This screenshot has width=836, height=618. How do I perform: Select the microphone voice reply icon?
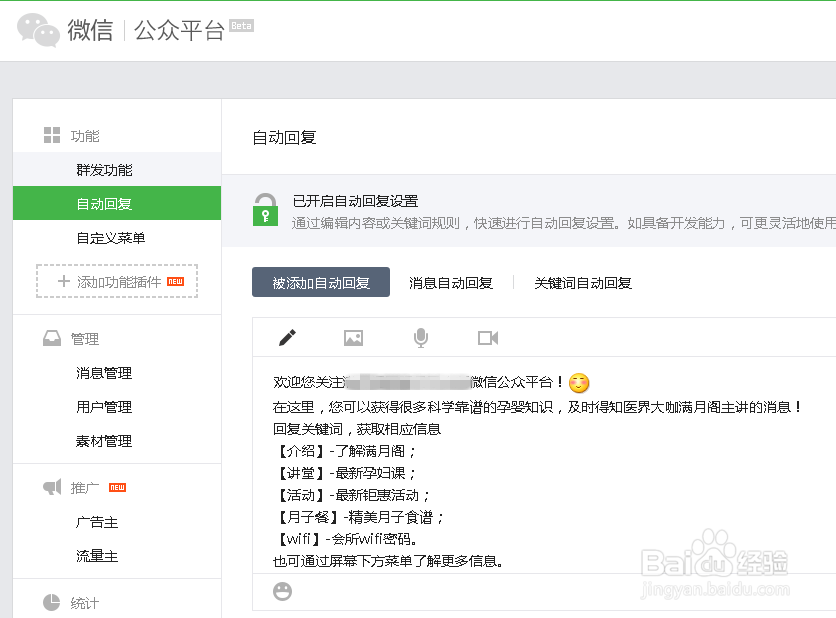tap(420, 338)
